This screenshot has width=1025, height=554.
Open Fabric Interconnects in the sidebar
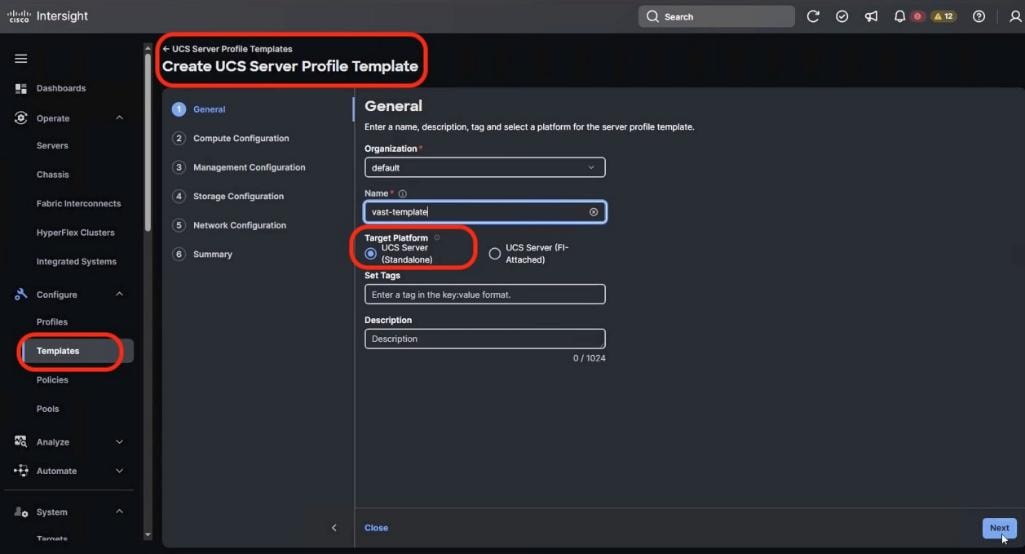click(78, 203)
